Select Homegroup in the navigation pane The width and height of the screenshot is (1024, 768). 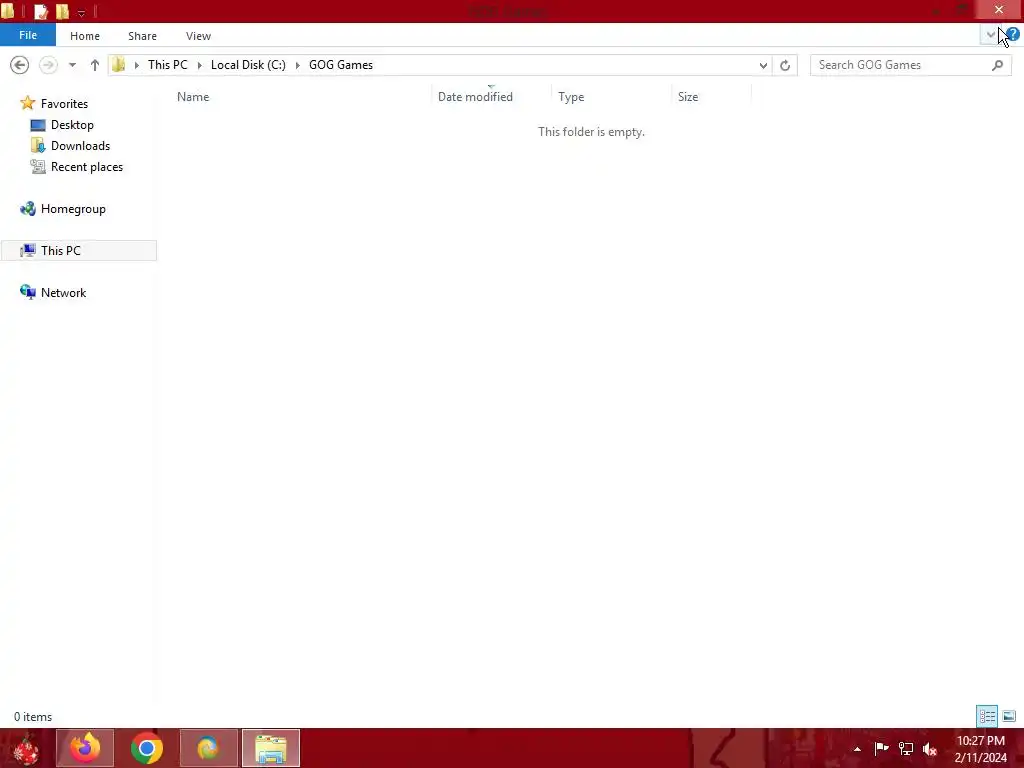(x=73, y=209)
